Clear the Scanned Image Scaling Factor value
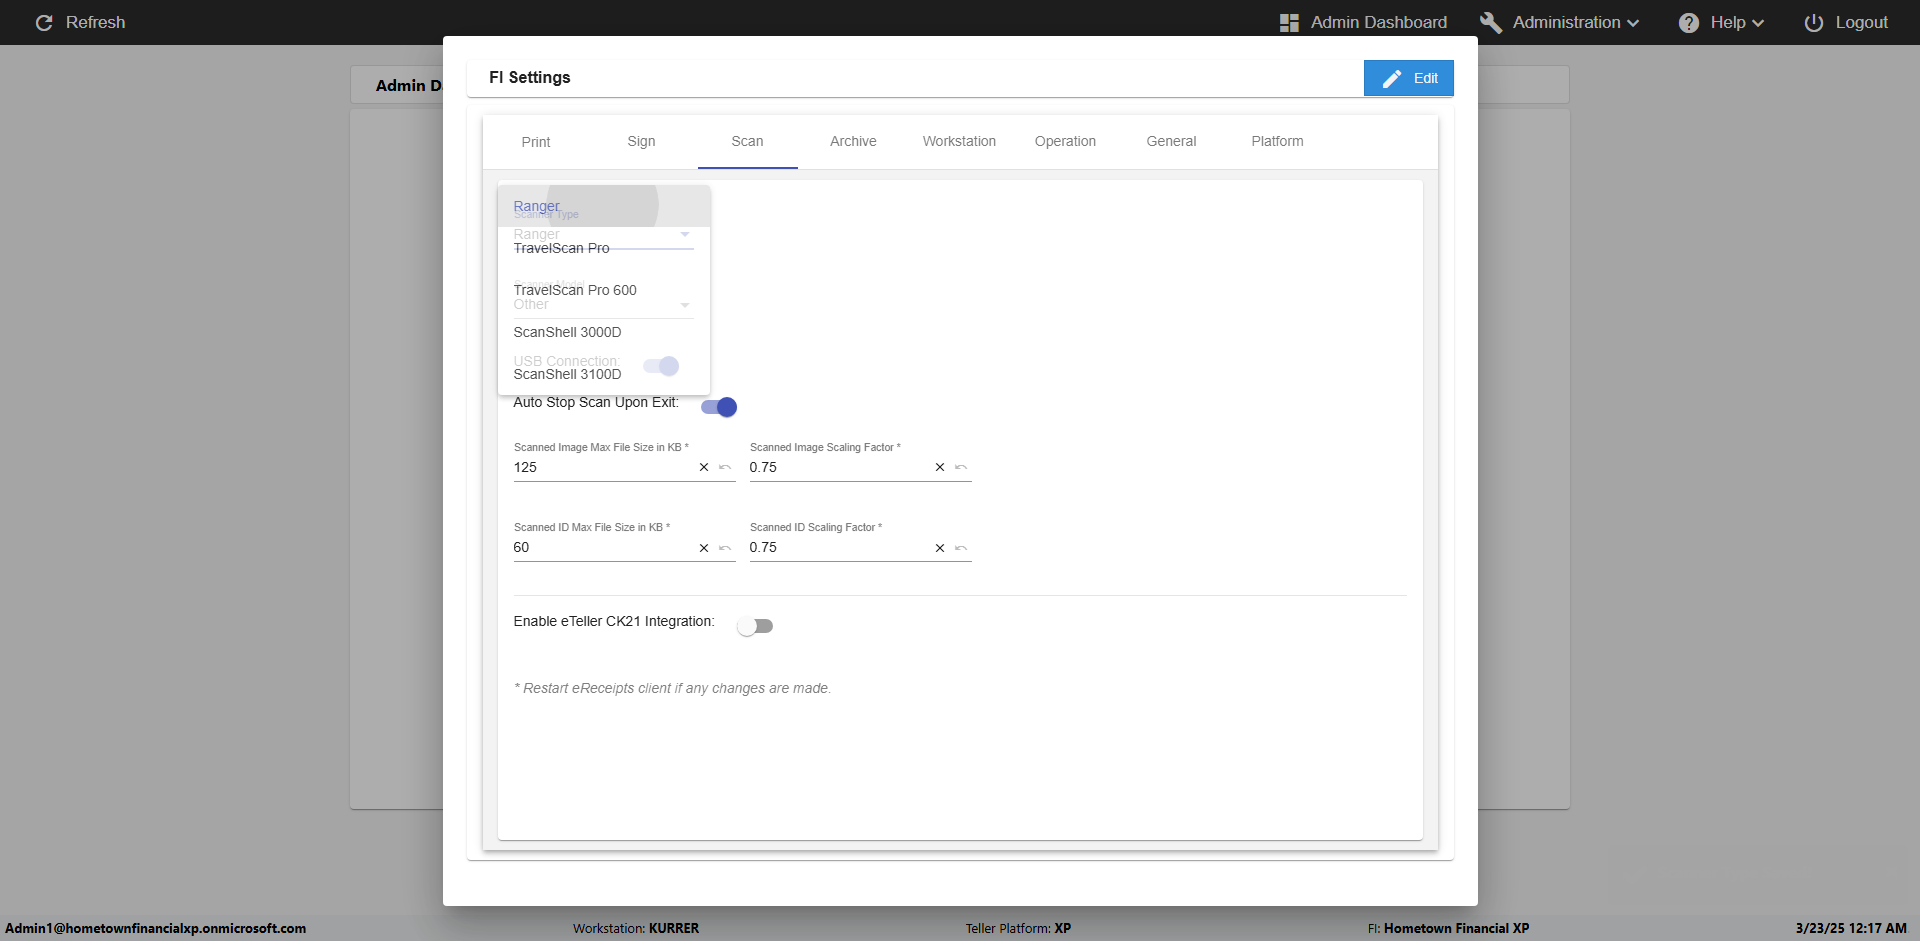The height and width of the screenshot is (941, 1920). pyautogui.click(x=940, y=467)
